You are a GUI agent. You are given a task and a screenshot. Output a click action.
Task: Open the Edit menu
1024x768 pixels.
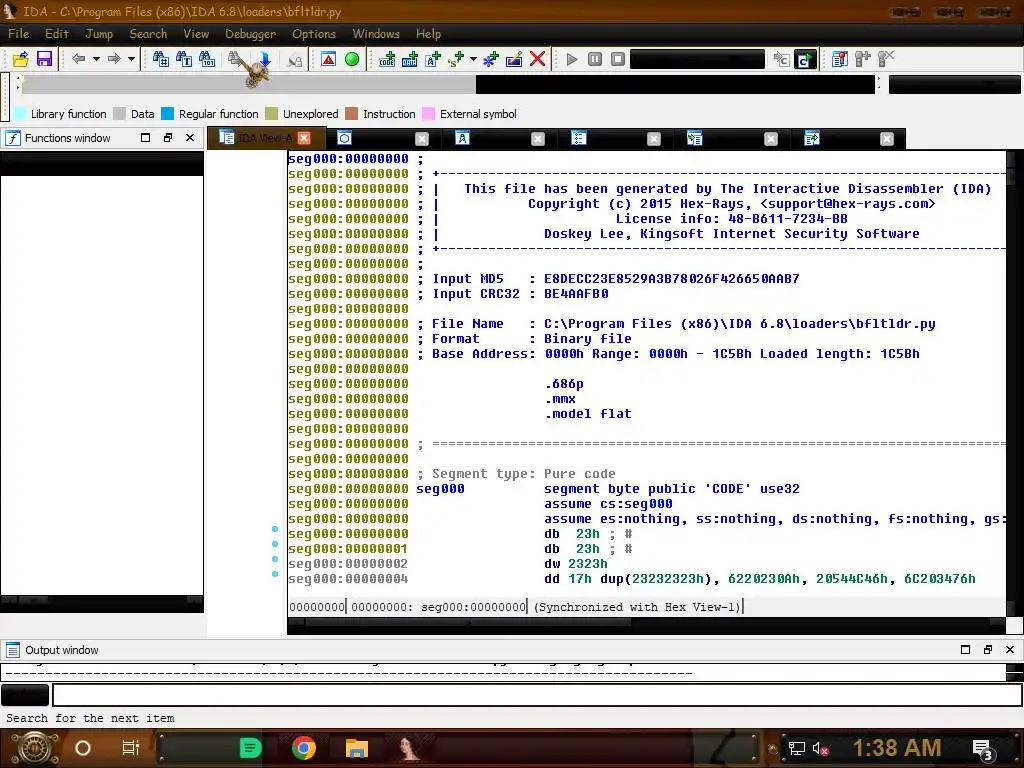click(57, 34)
